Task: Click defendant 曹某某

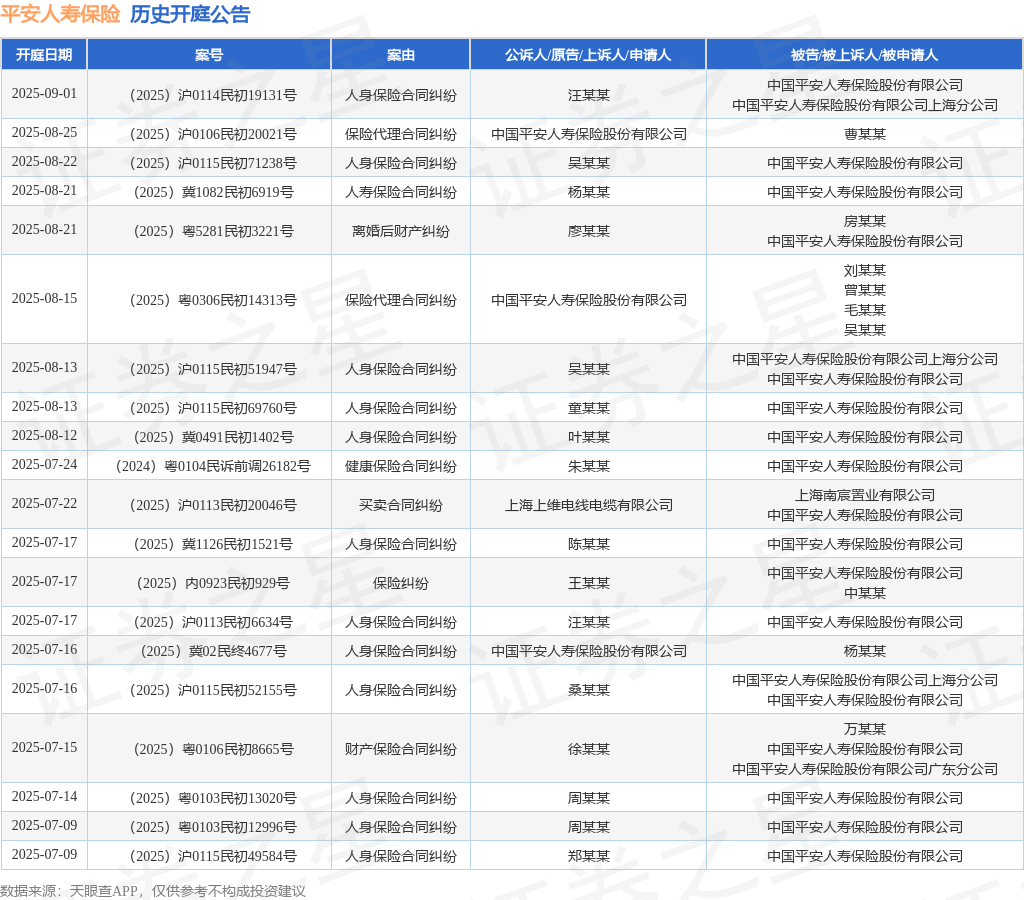Action: click(x=865, y=135)
